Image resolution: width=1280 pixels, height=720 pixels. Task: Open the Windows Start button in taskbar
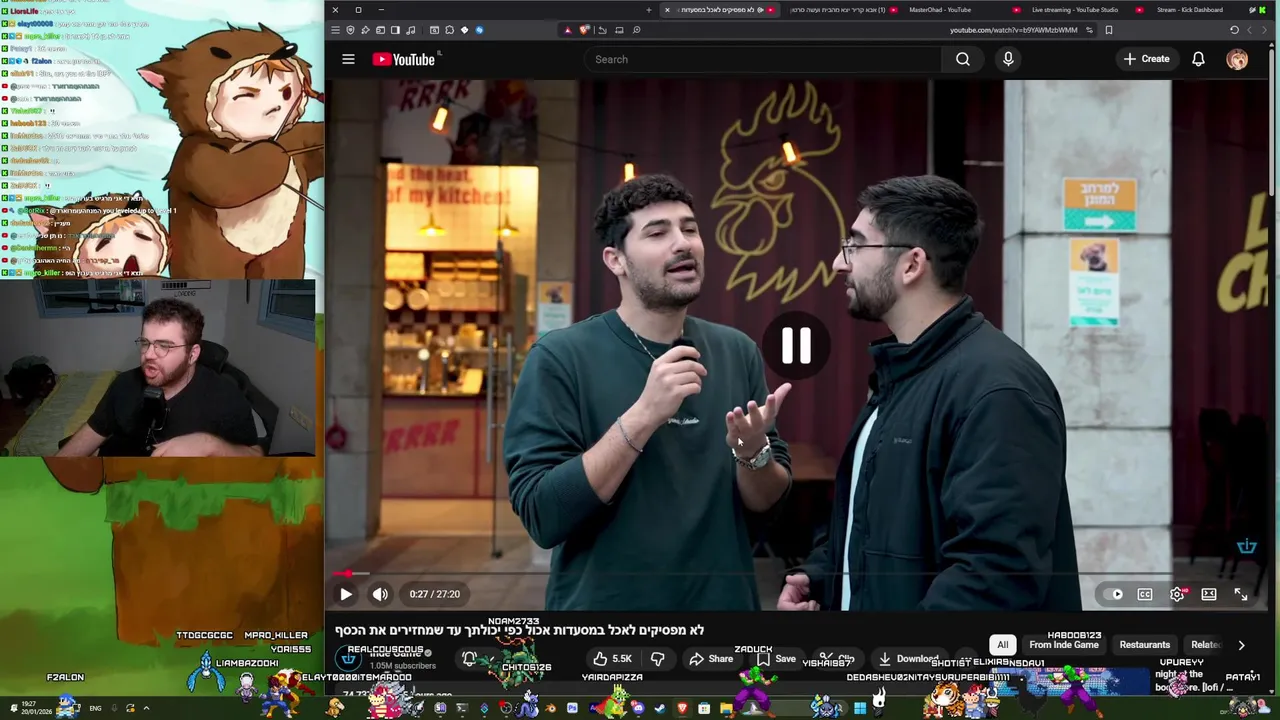click(x=859, y=708)
